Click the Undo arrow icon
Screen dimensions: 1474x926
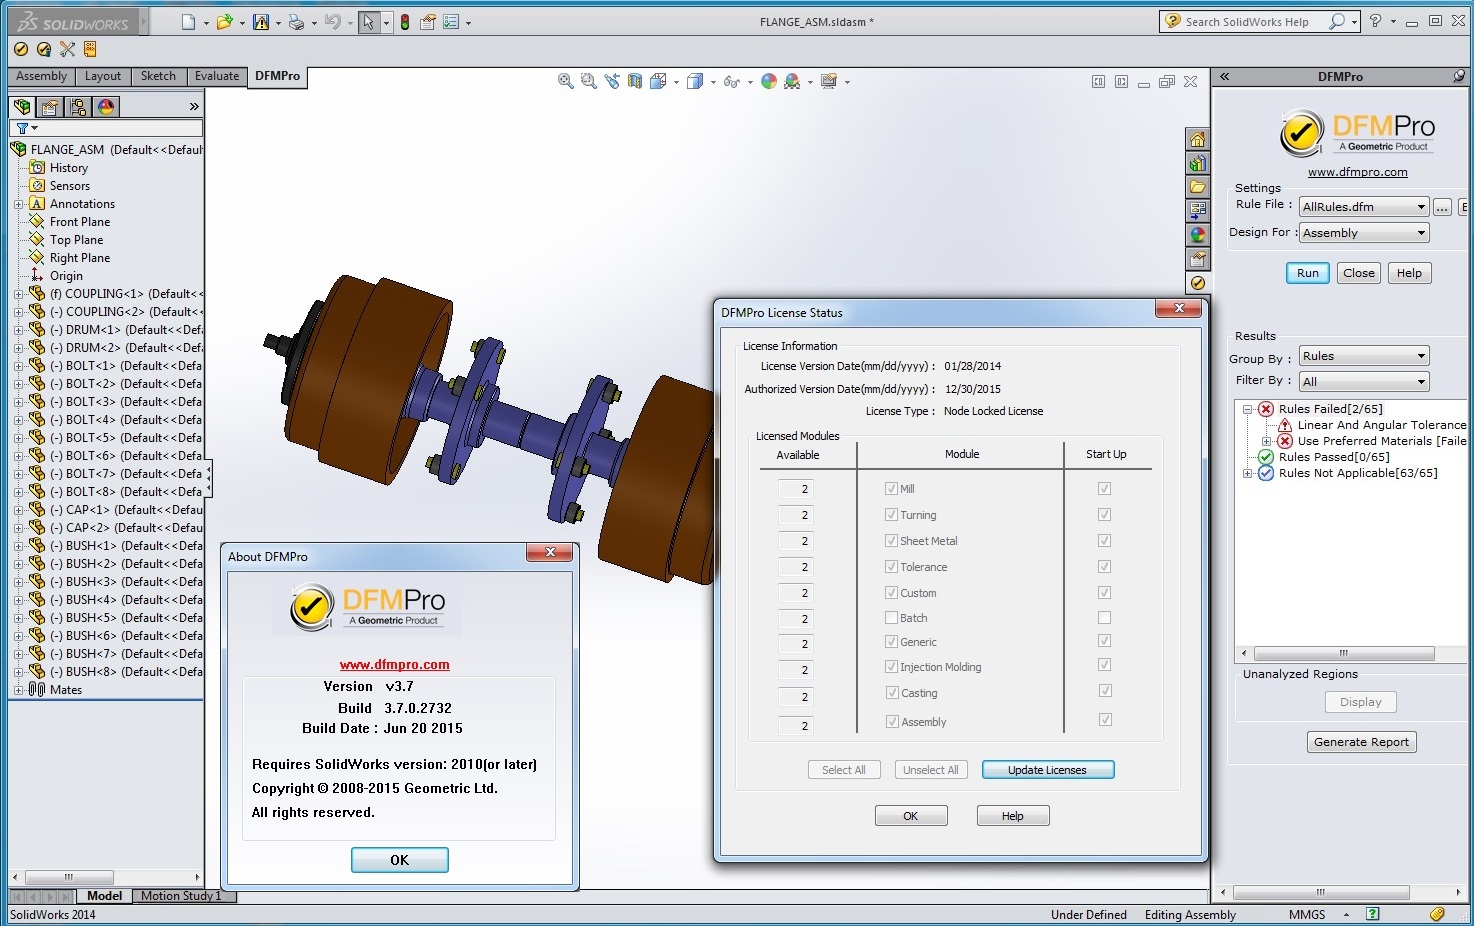pyautogui.click(x=333, y=22)
